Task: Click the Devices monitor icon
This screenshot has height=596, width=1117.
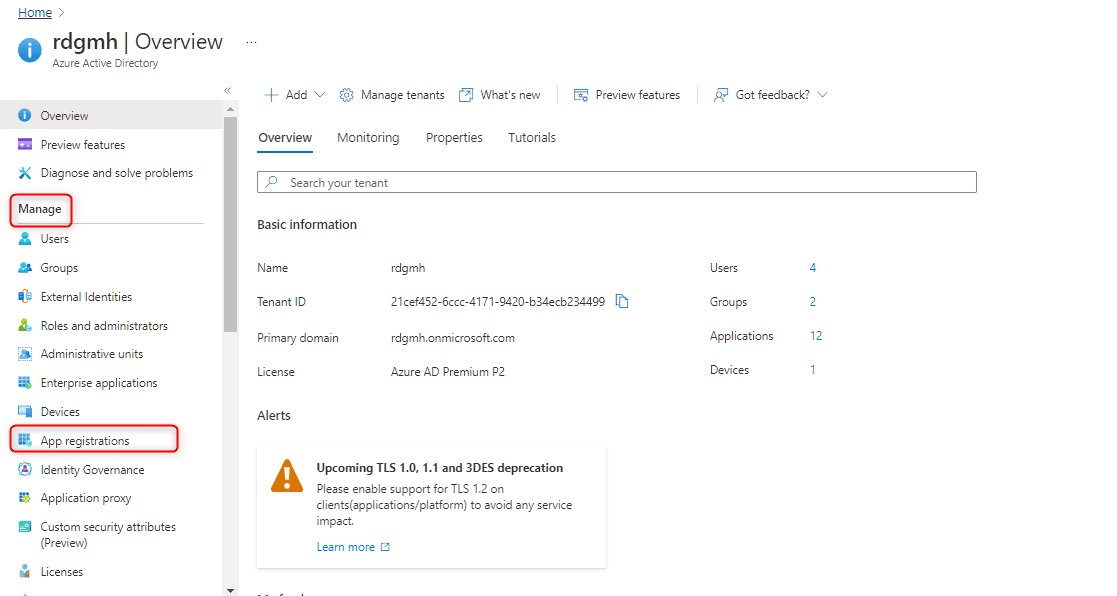Action: pyautogui.click(x=25, y=412)
